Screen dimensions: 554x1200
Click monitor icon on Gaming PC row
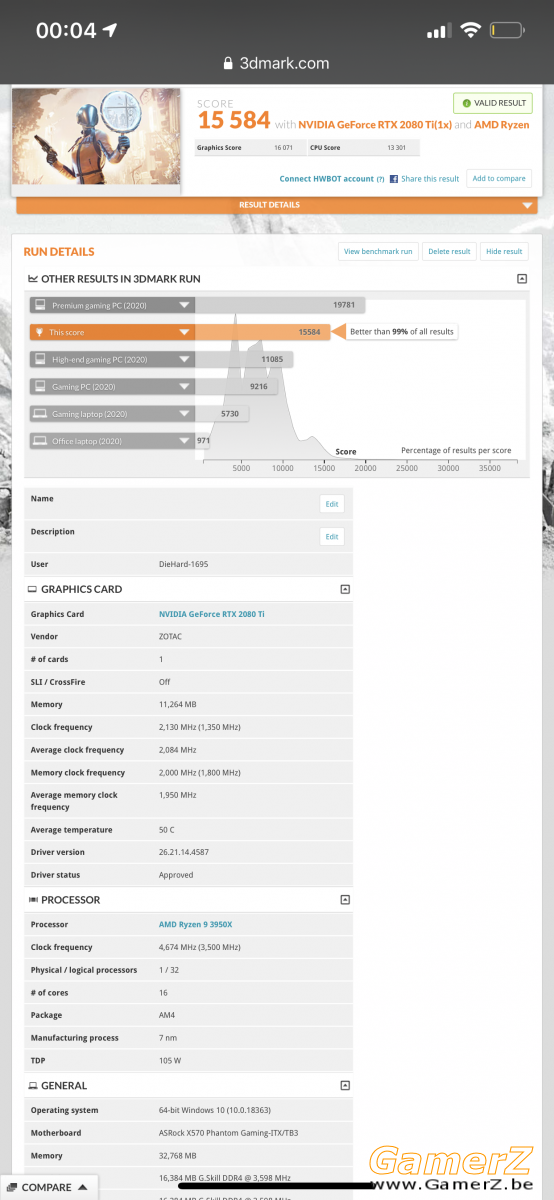click(40, 386)
